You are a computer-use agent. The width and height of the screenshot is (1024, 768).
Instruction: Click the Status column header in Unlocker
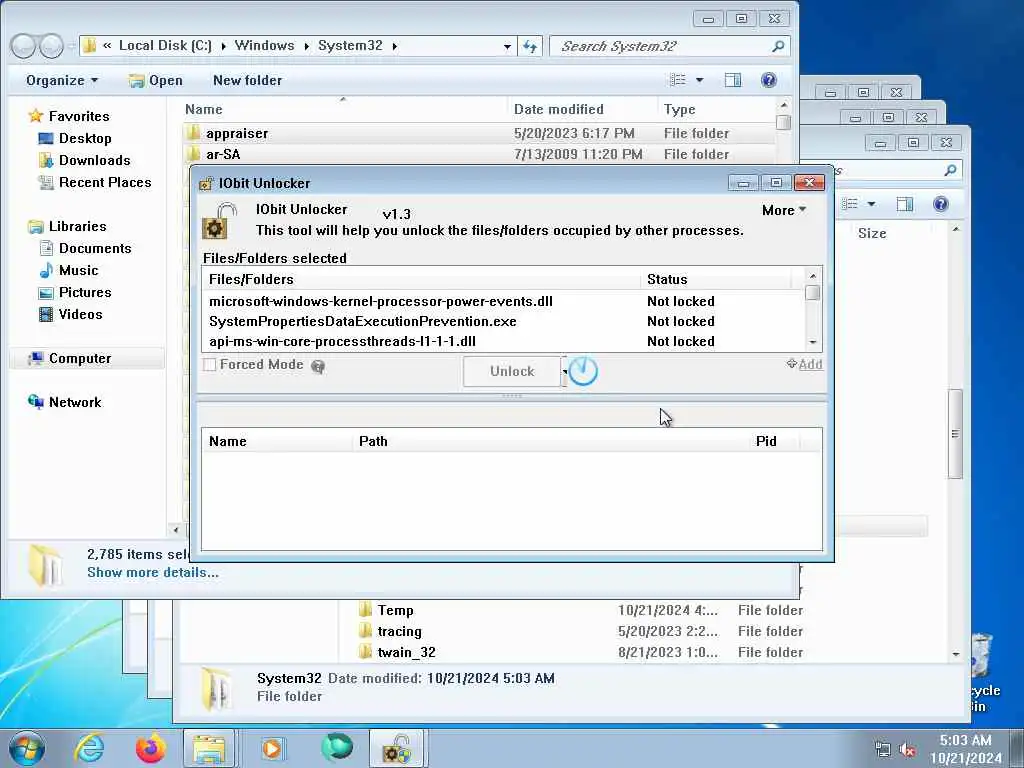click(x=716, y=280)
